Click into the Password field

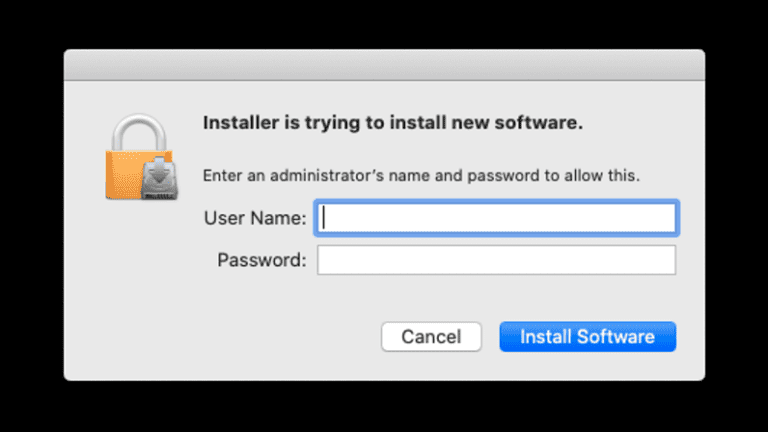[496, 260]
